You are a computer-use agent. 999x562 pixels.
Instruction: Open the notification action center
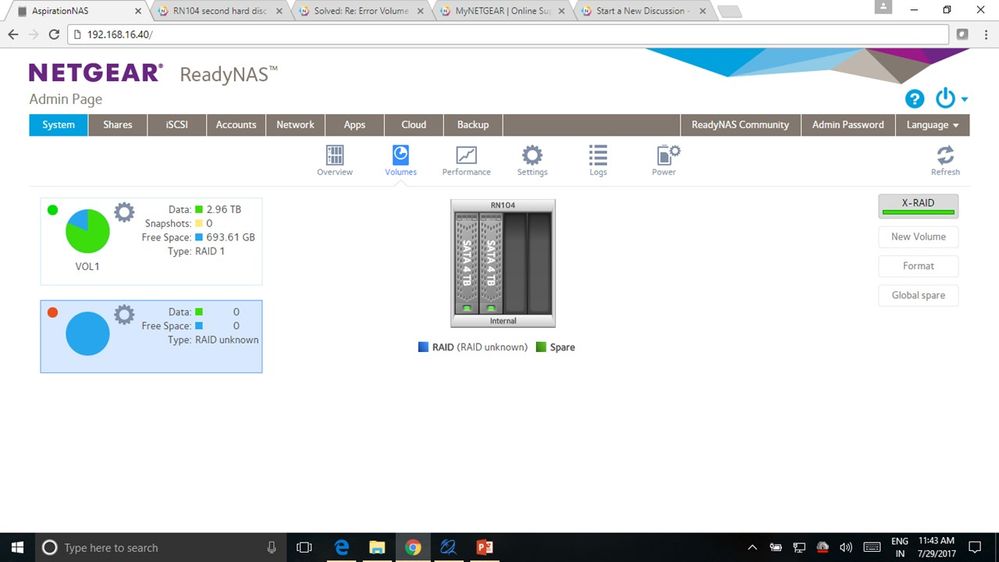(975, 547)
